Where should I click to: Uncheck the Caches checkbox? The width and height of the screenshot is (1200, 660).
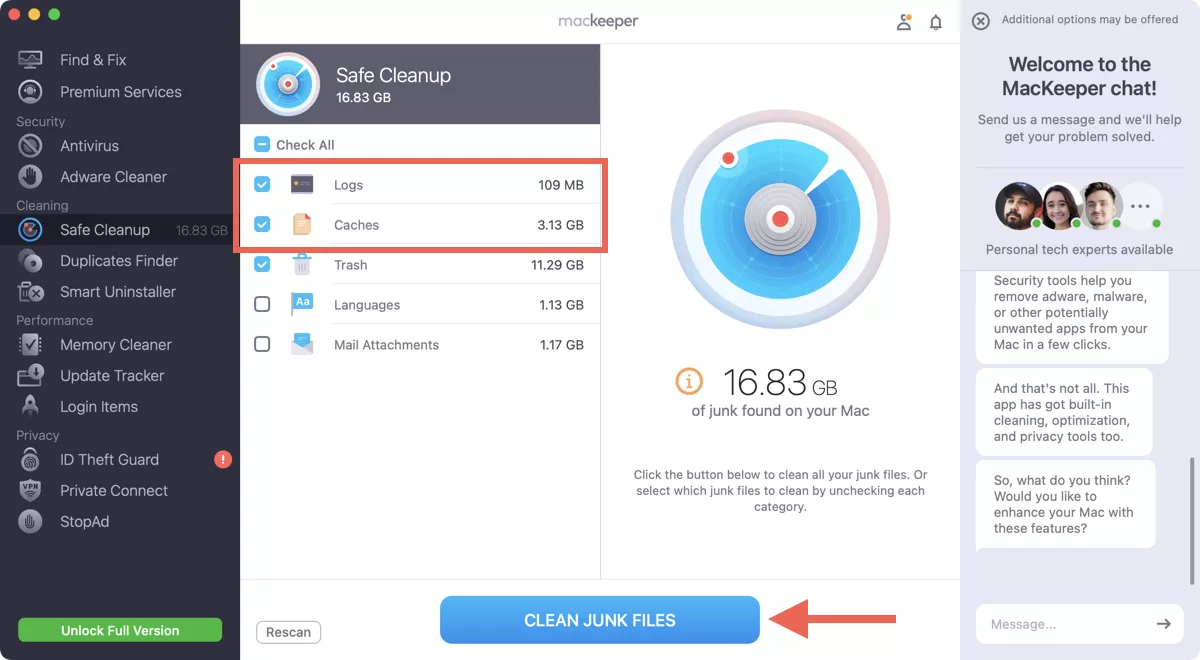tap(262, 224)
